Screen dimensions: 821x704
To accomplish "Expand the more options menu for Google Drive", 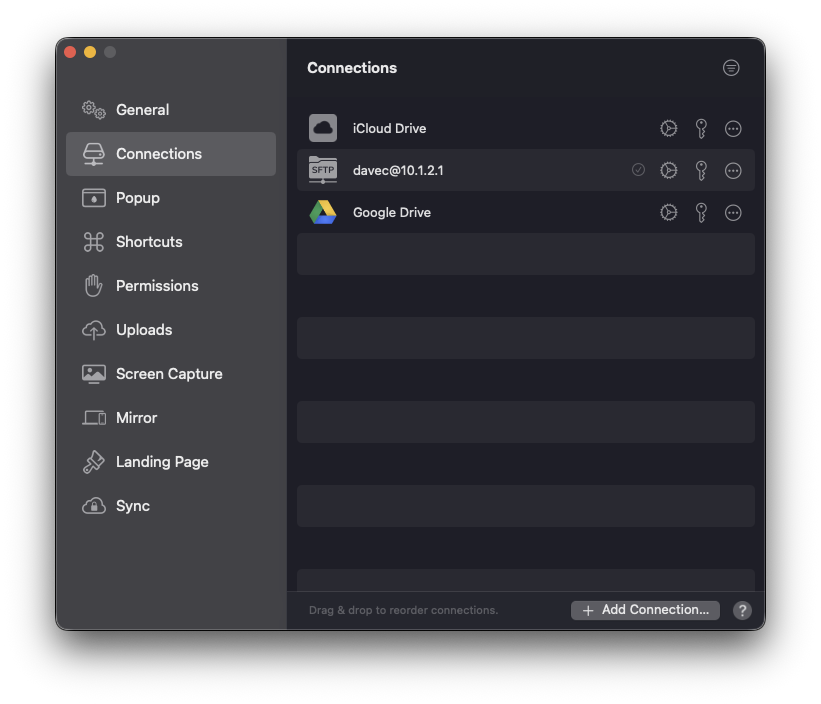I will 733,212.
